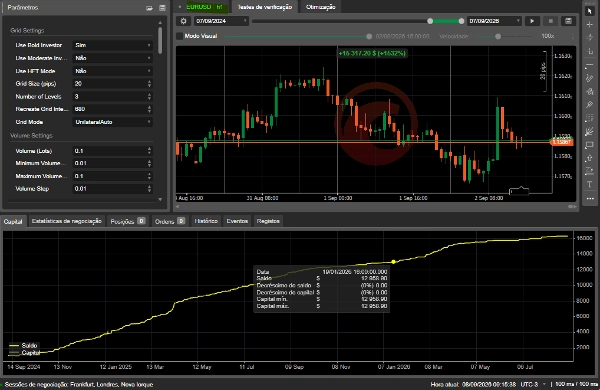
Task: Select the Capital tab
Action: click(13, 221)
